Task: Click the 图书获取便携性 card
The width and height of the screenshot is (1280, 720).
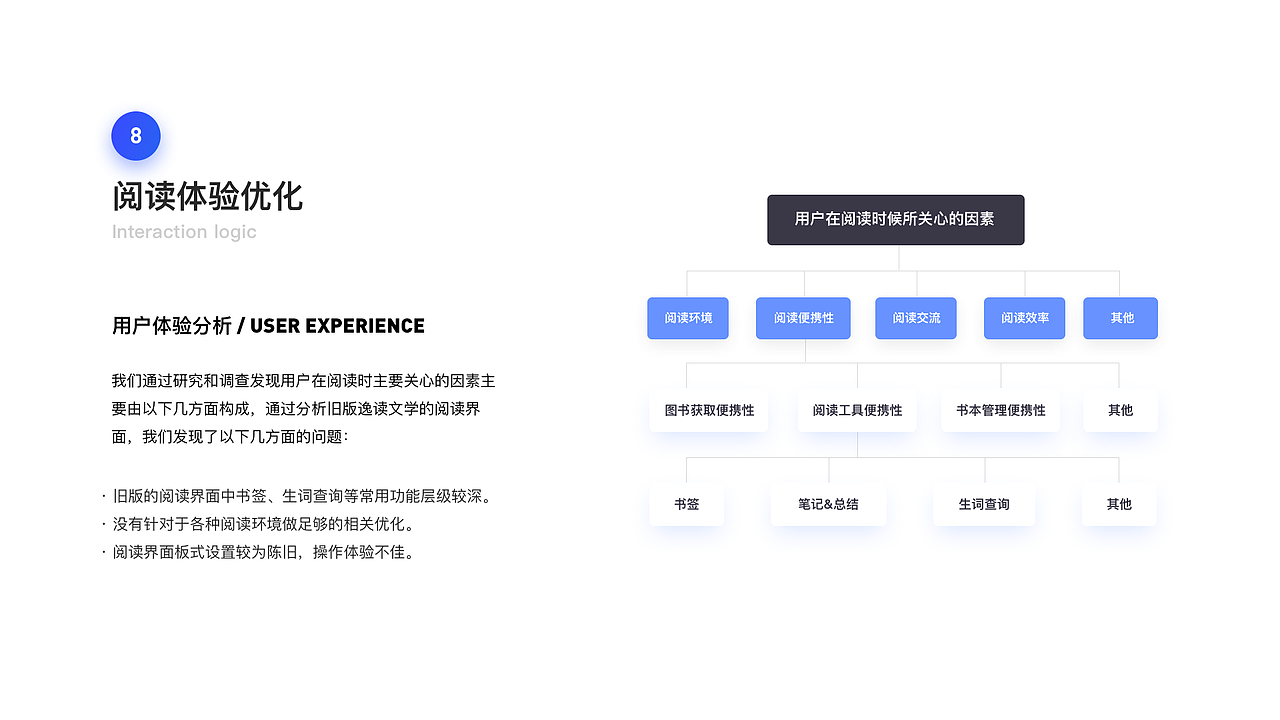Action: (x=709, y=410)
